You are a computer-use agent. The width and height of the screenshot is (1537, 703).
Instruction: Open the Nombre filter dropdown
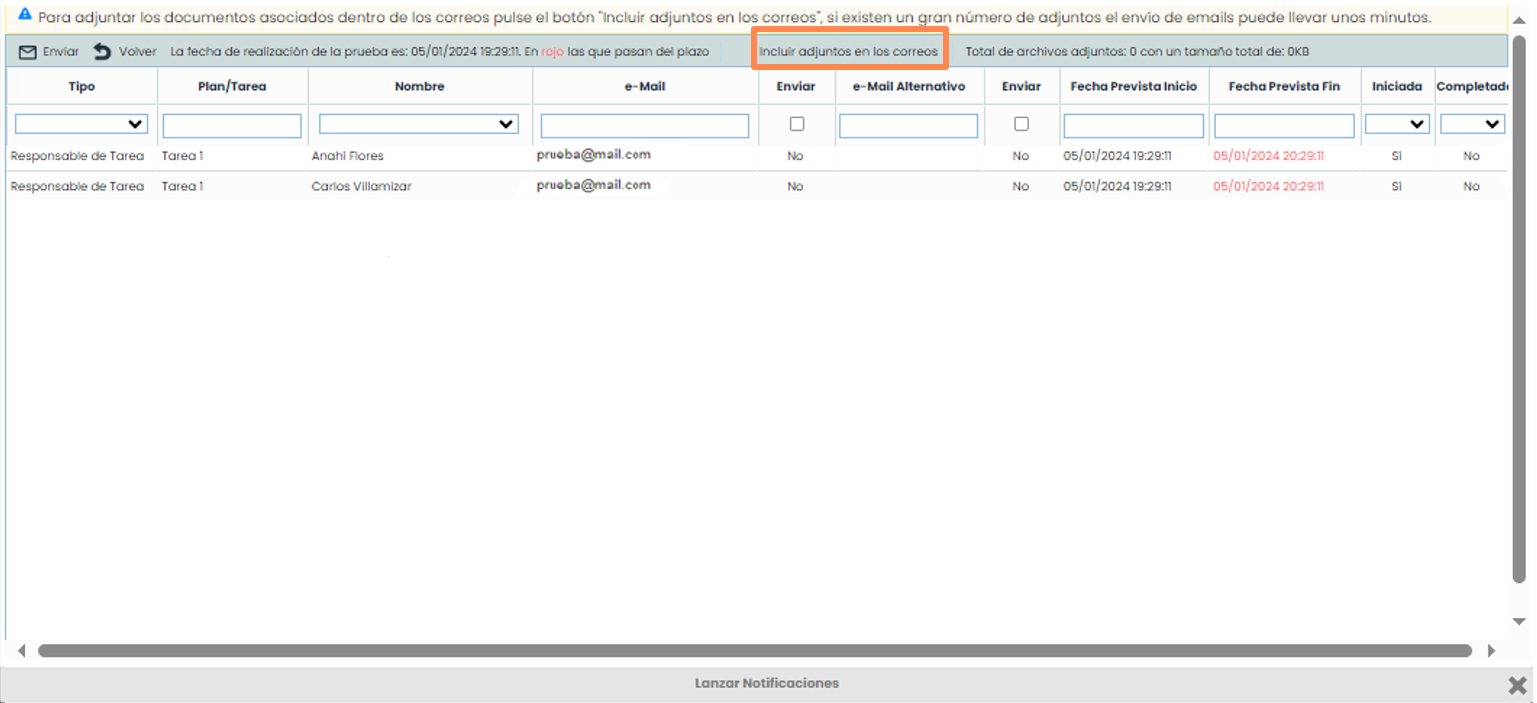point(418,123)
